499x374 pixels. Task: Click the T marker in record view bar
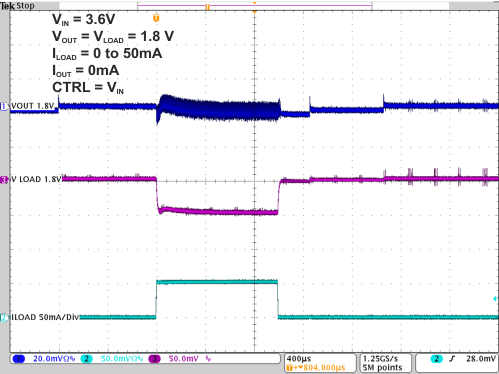coord(207,6)
